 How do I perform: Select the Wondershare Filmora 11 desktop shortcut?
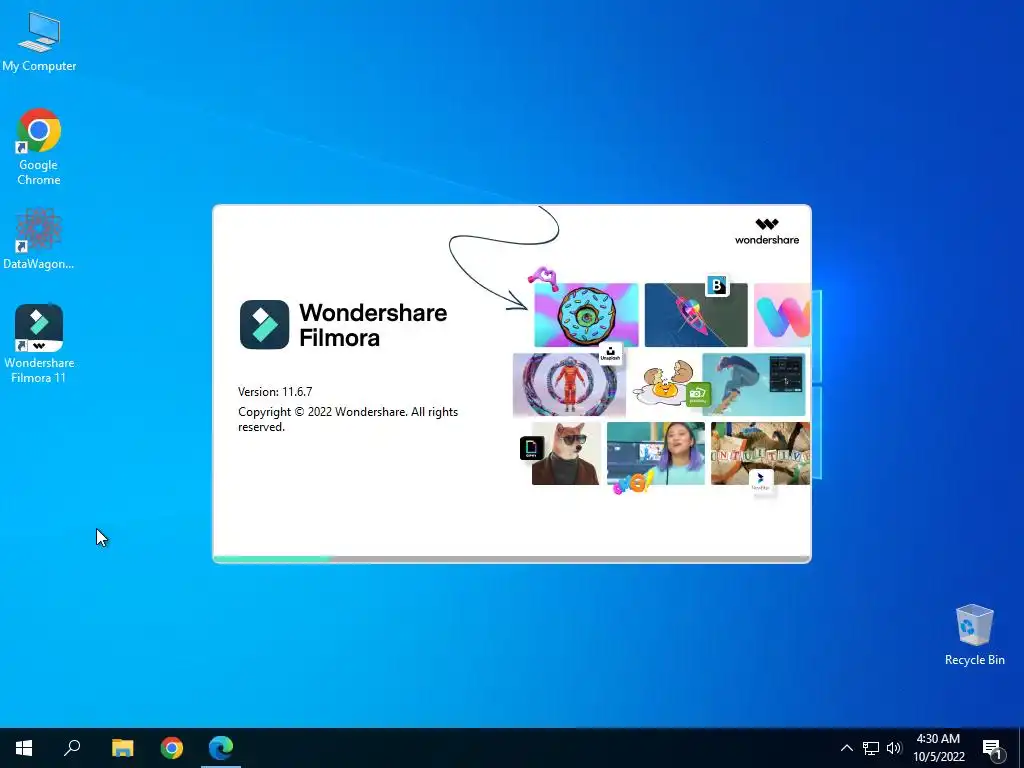tap(39, 343)
